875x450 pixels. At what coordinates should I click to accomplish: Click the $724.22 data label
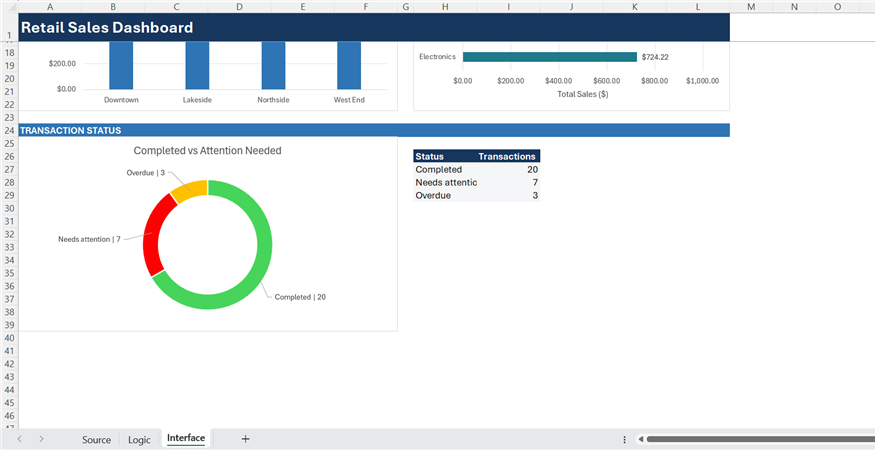655,57
